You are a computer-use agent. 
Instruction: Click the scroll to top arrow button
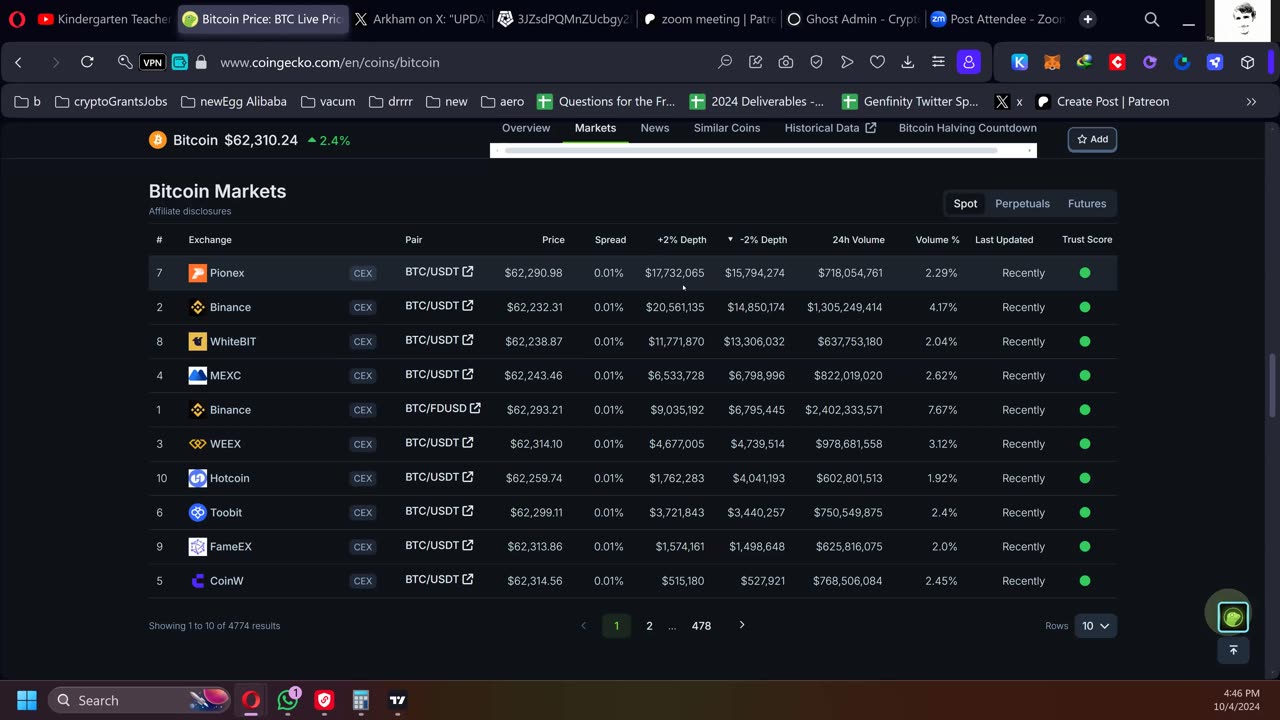click(1233, 650)
